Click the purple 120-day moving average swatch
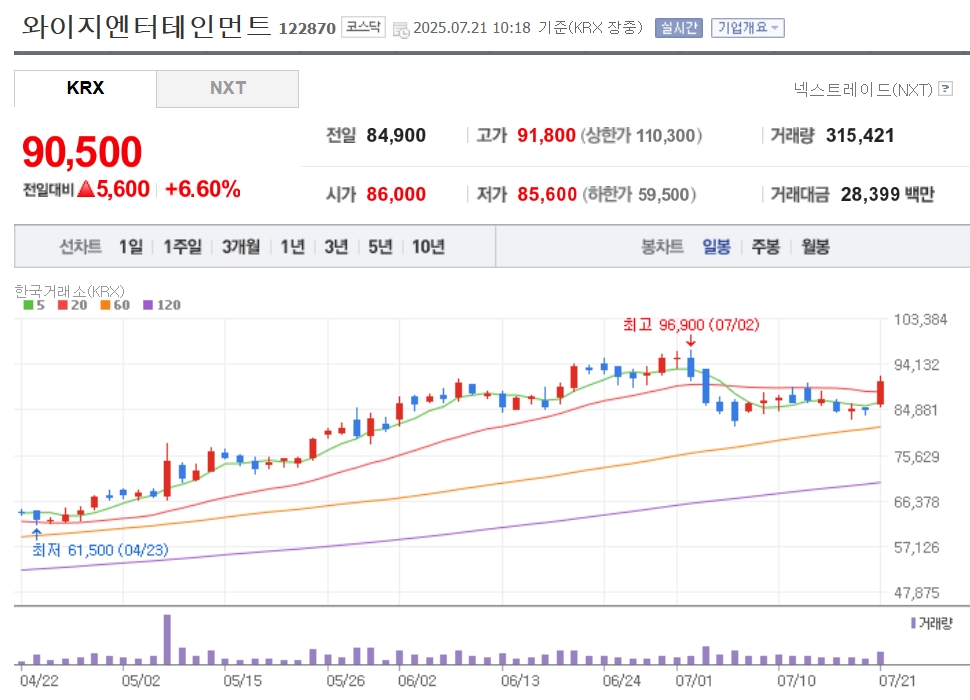This screenshot has height=700, width=970. [148, 305]
